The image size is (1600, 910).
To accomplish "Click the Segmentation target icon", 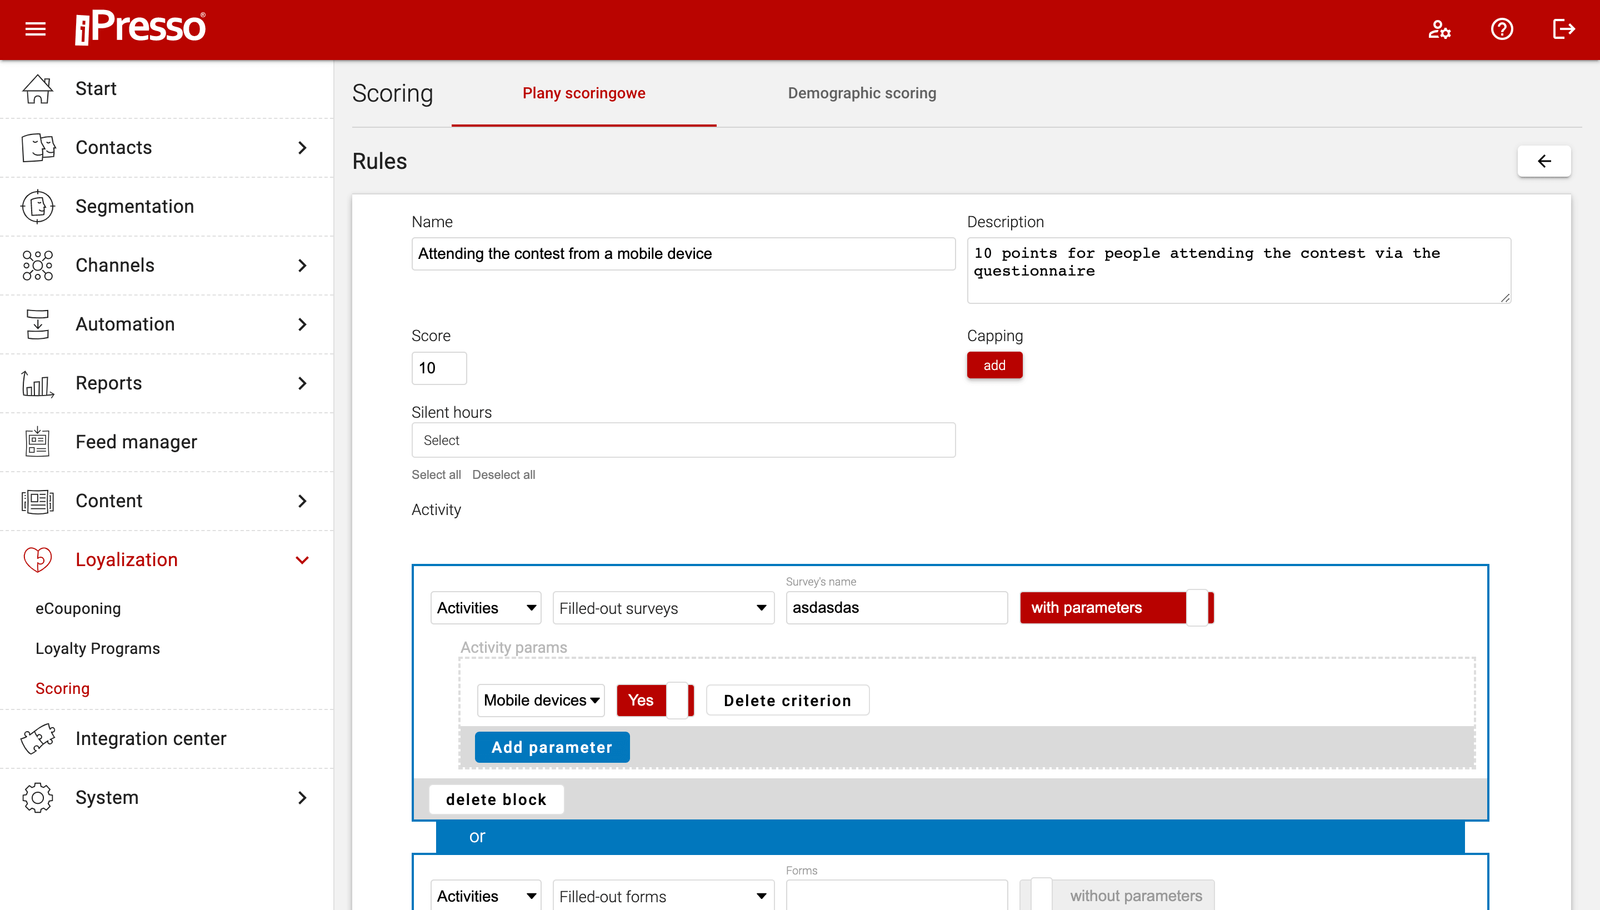I will coord(38,207).
